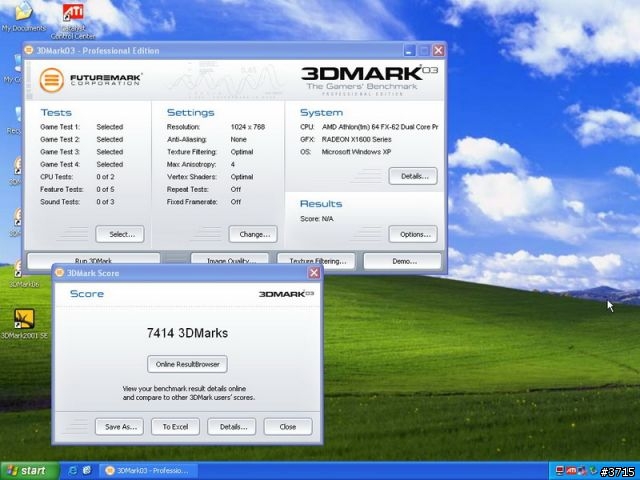Click the 3DMark03 title bar icon
640x480 pixels.
pos(29,50)
